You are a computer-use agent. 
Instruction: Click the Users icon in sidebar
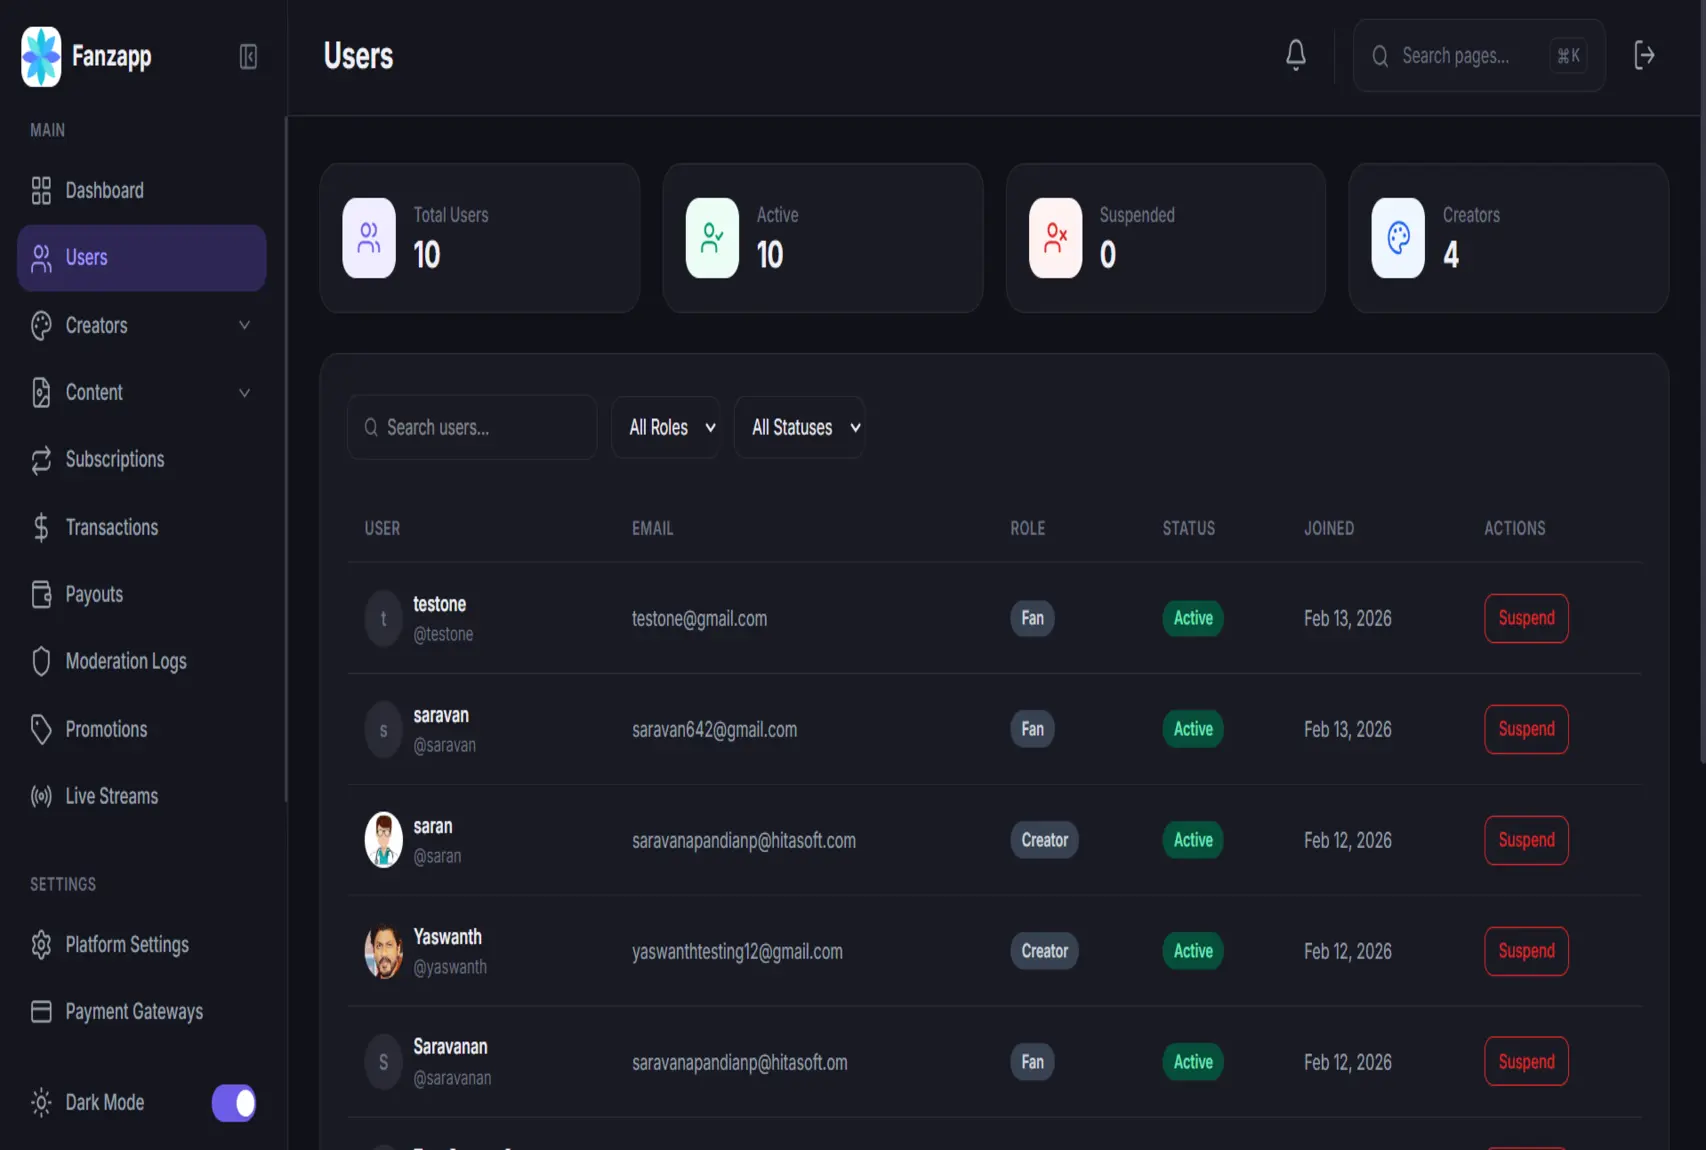click(41, 258)
